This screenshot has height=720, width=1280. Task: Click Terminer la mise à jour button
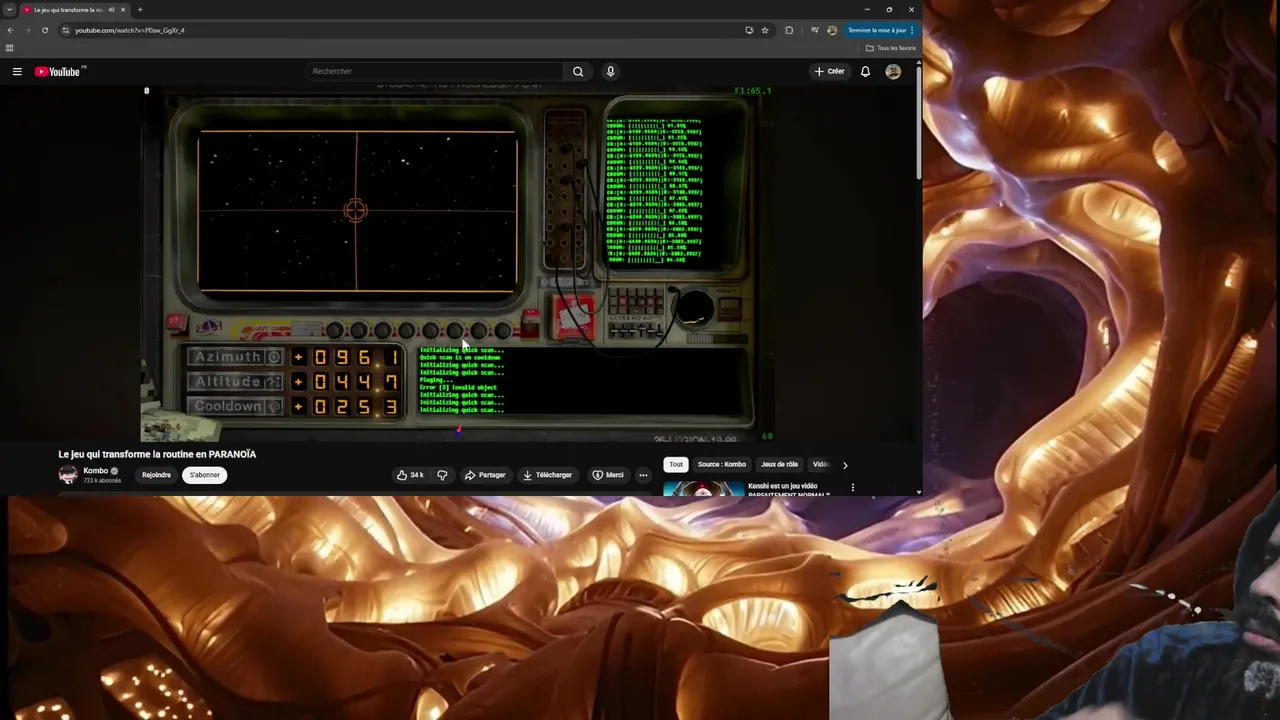click(x=877, y=30)
